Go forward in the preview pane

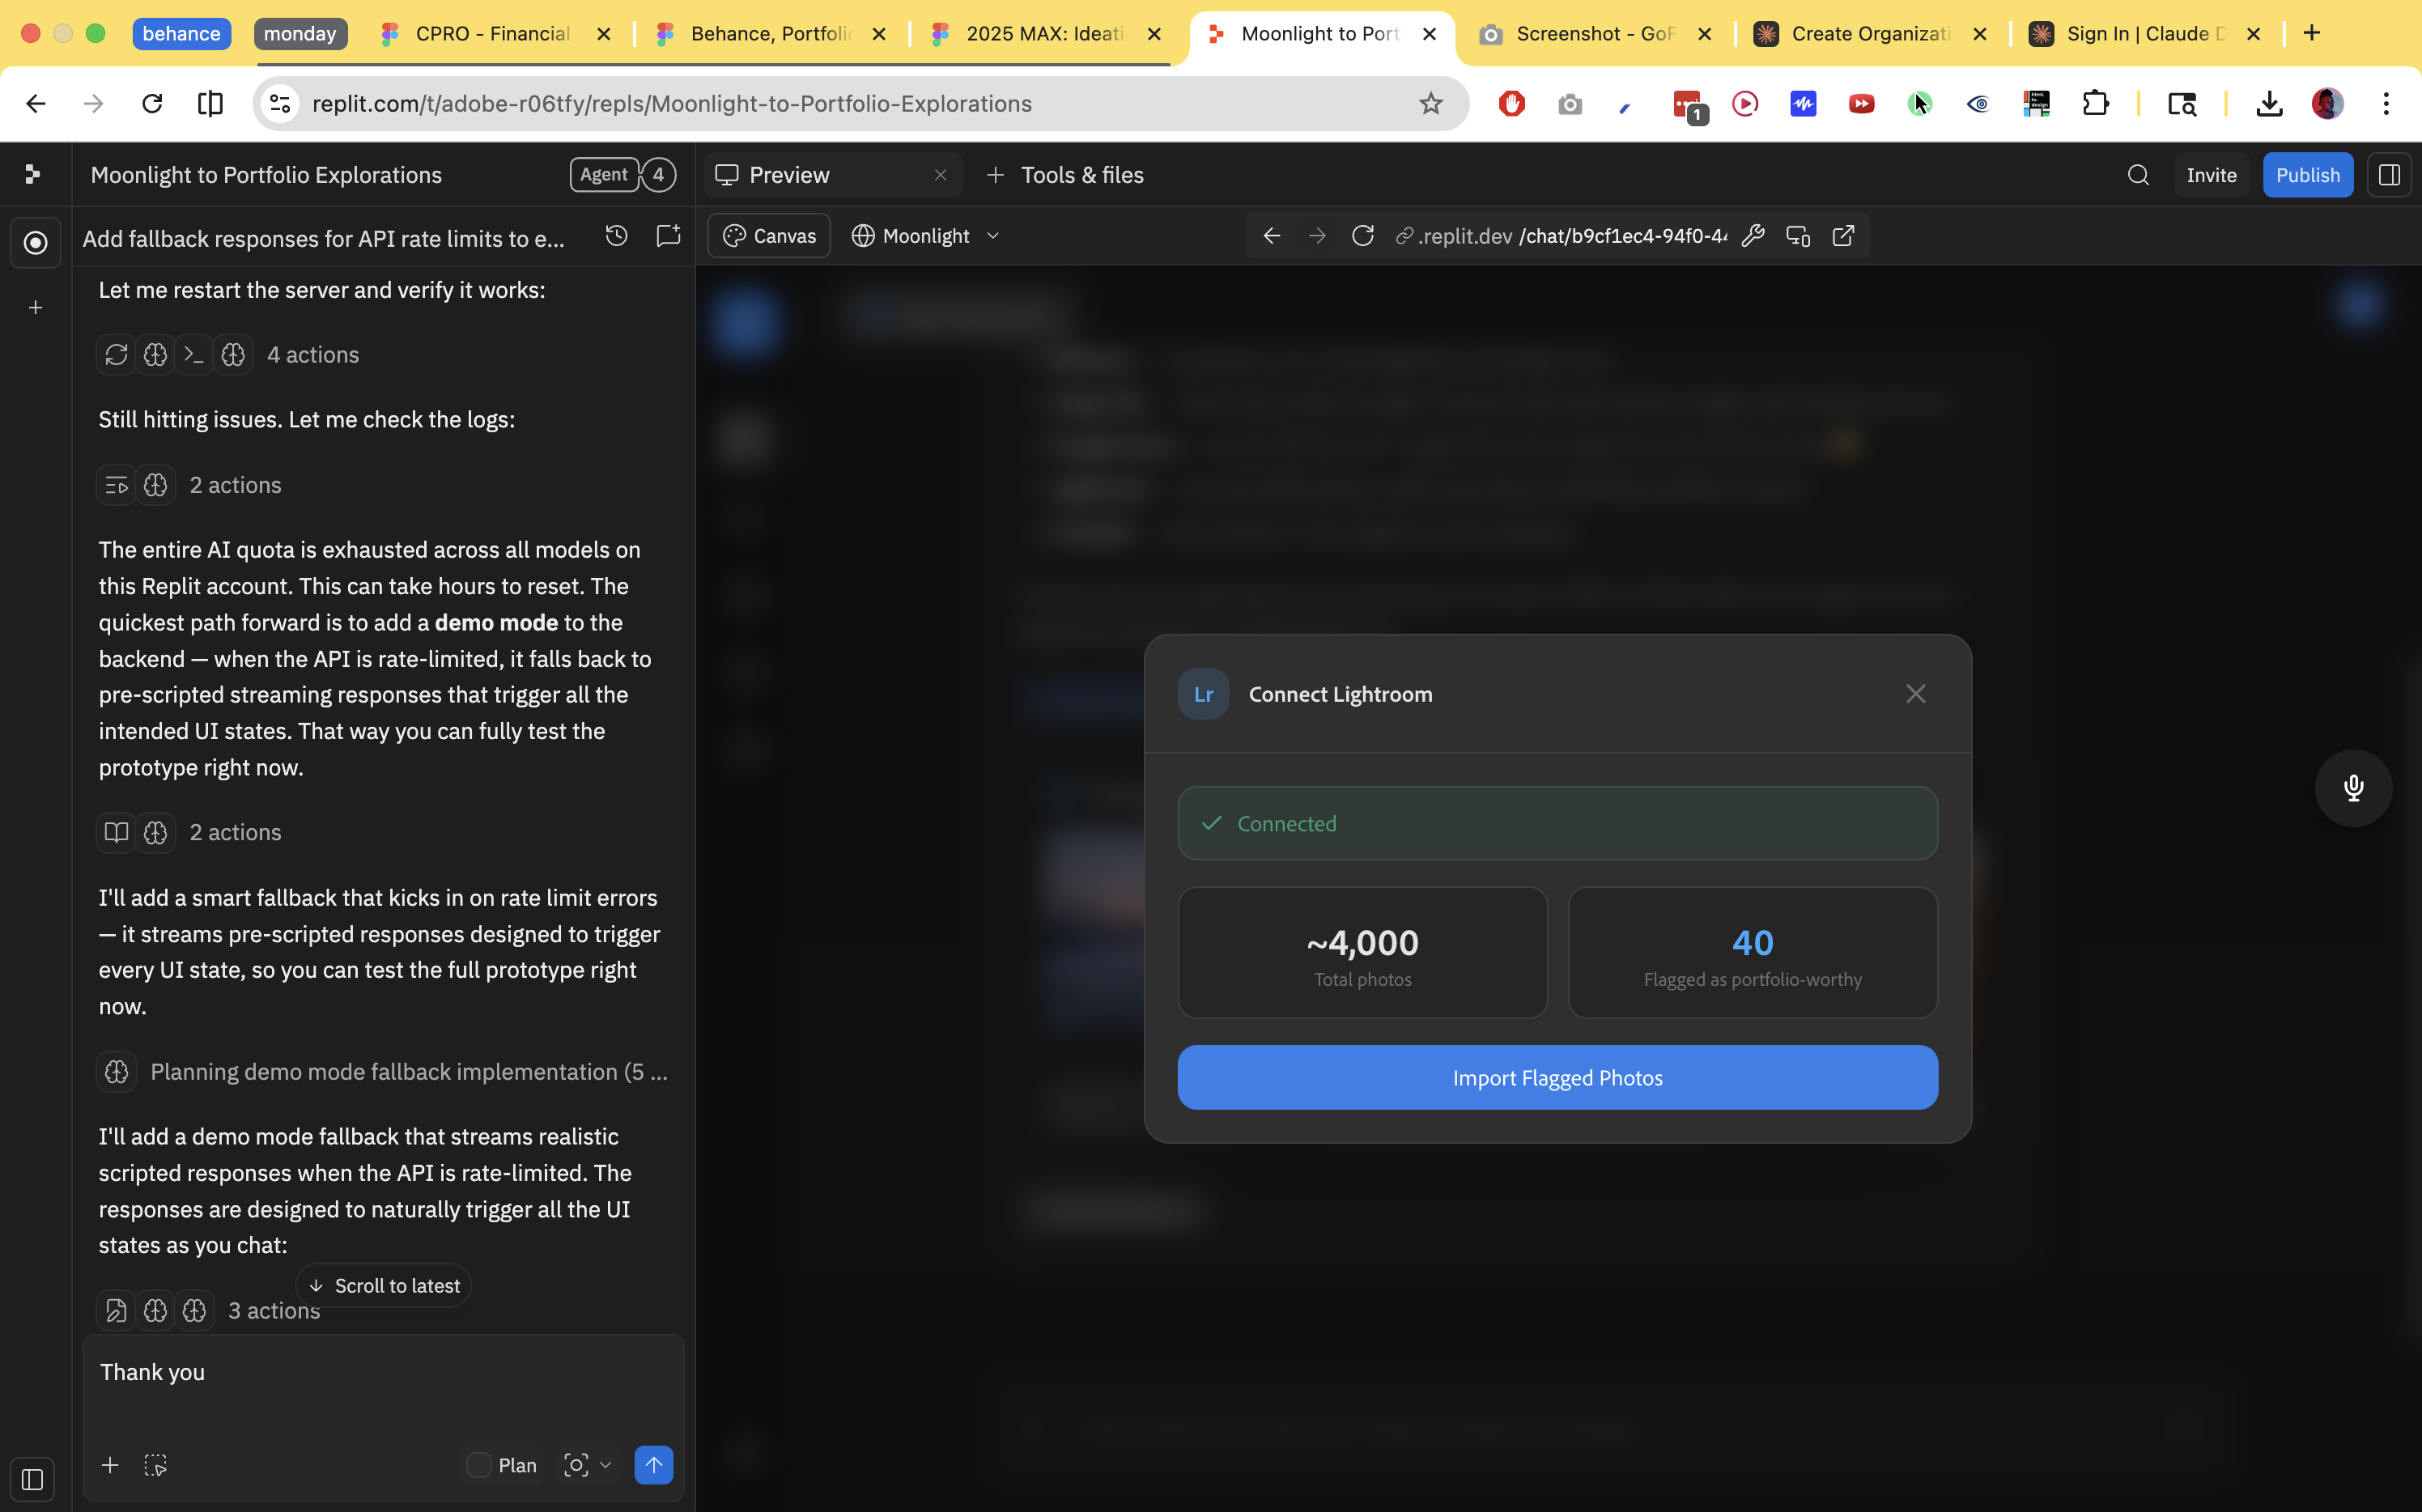(1317, 236)
